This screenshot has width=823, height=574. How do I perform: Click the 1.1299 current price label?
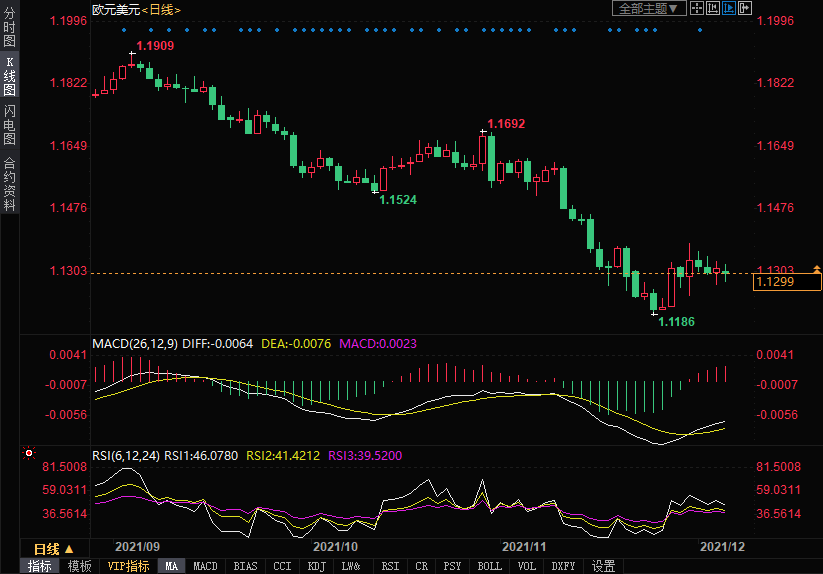[x=775, y=283]
